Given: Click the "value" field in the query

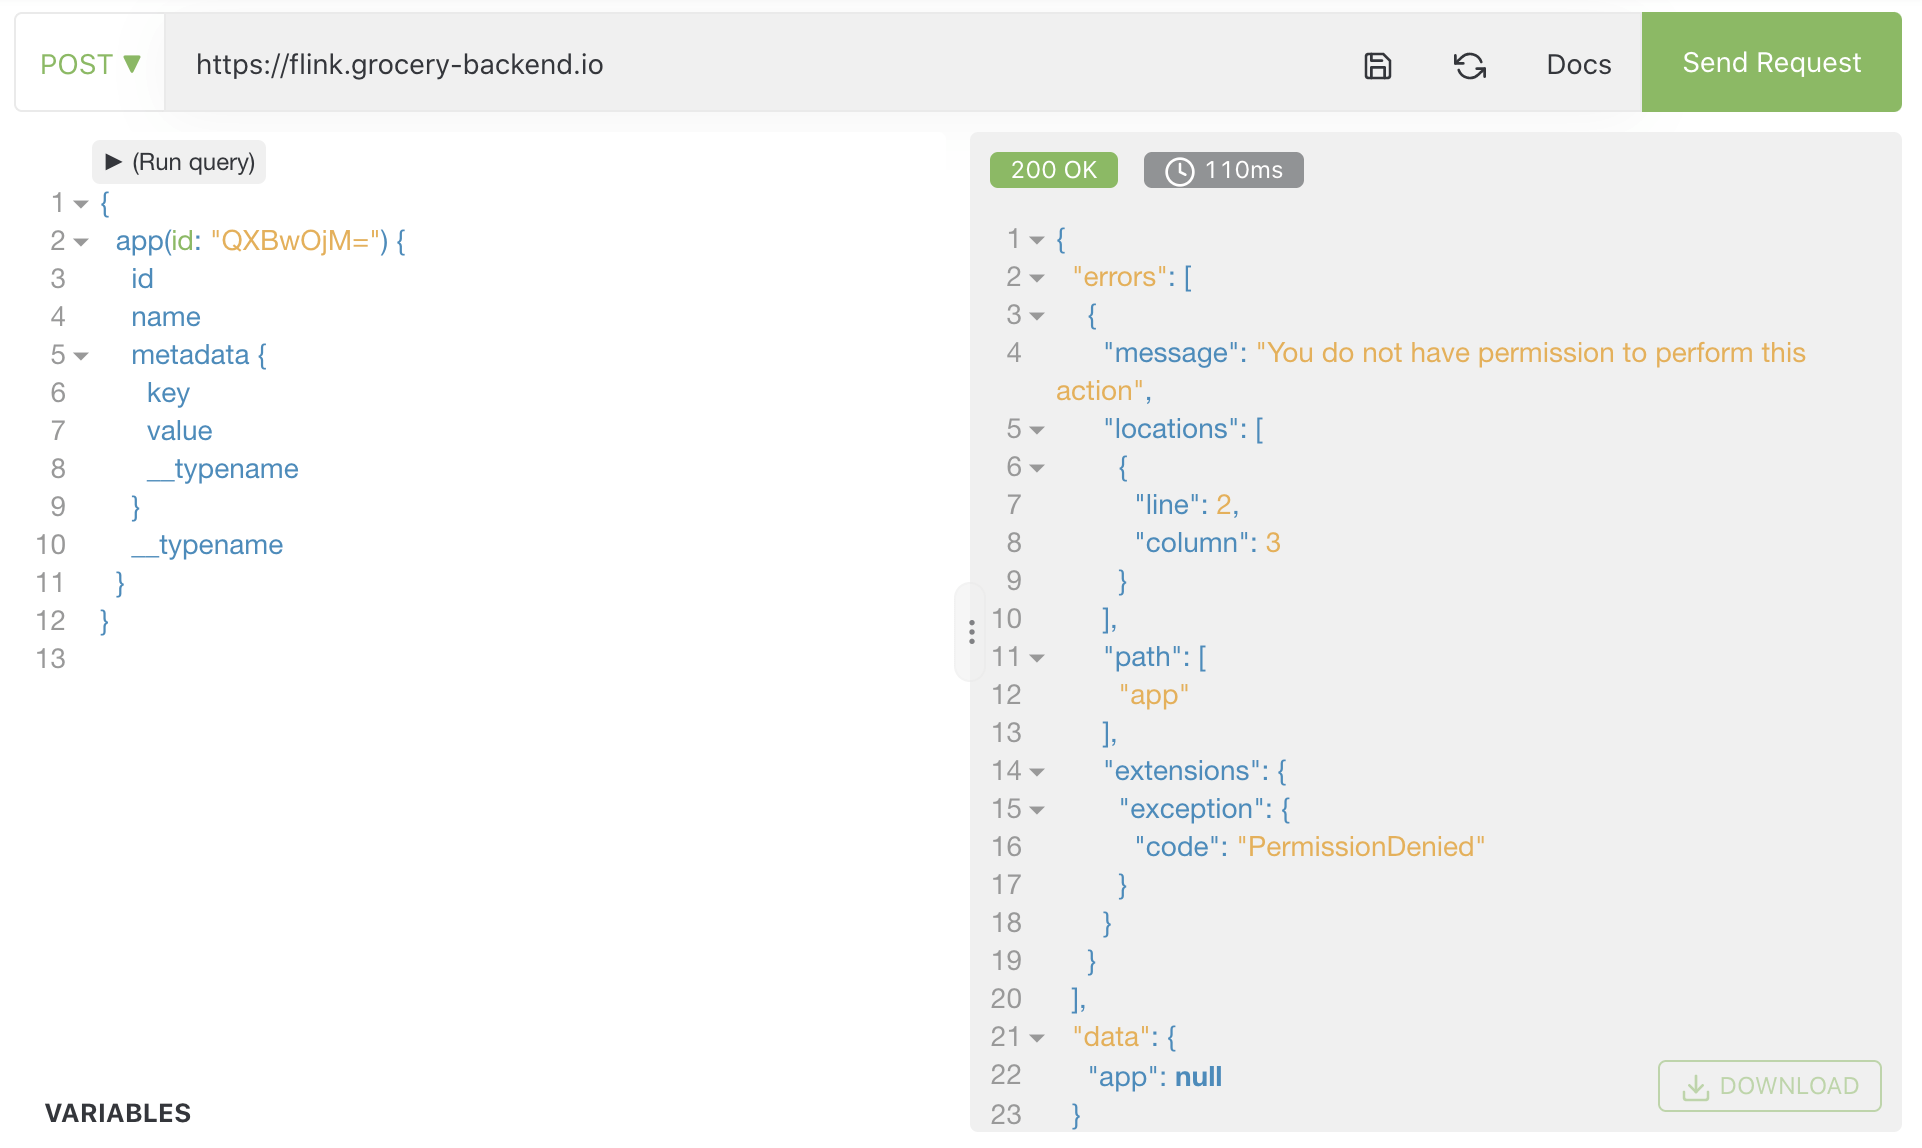Looking at the screenshot, I should [180, 431].
